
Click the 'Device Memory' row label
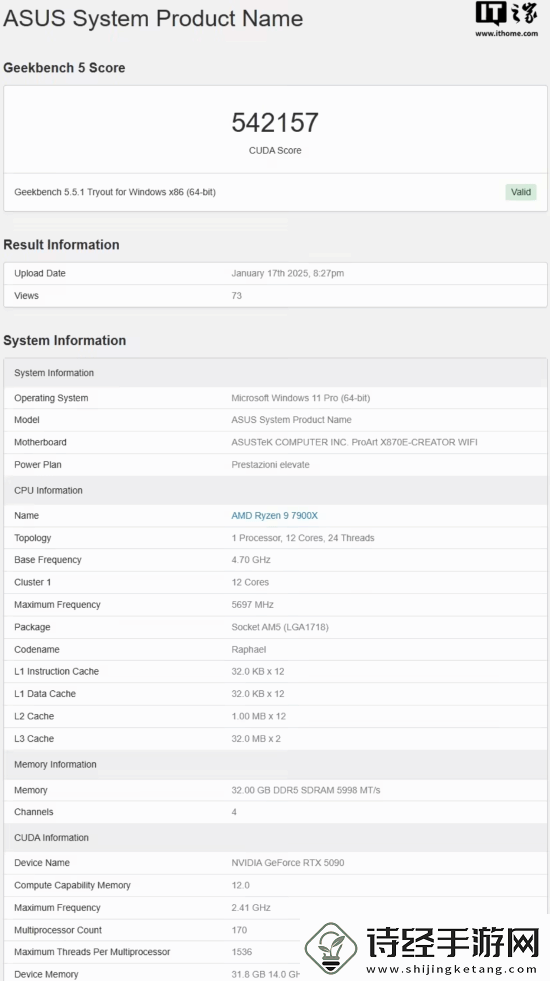(x=46, y=975)
